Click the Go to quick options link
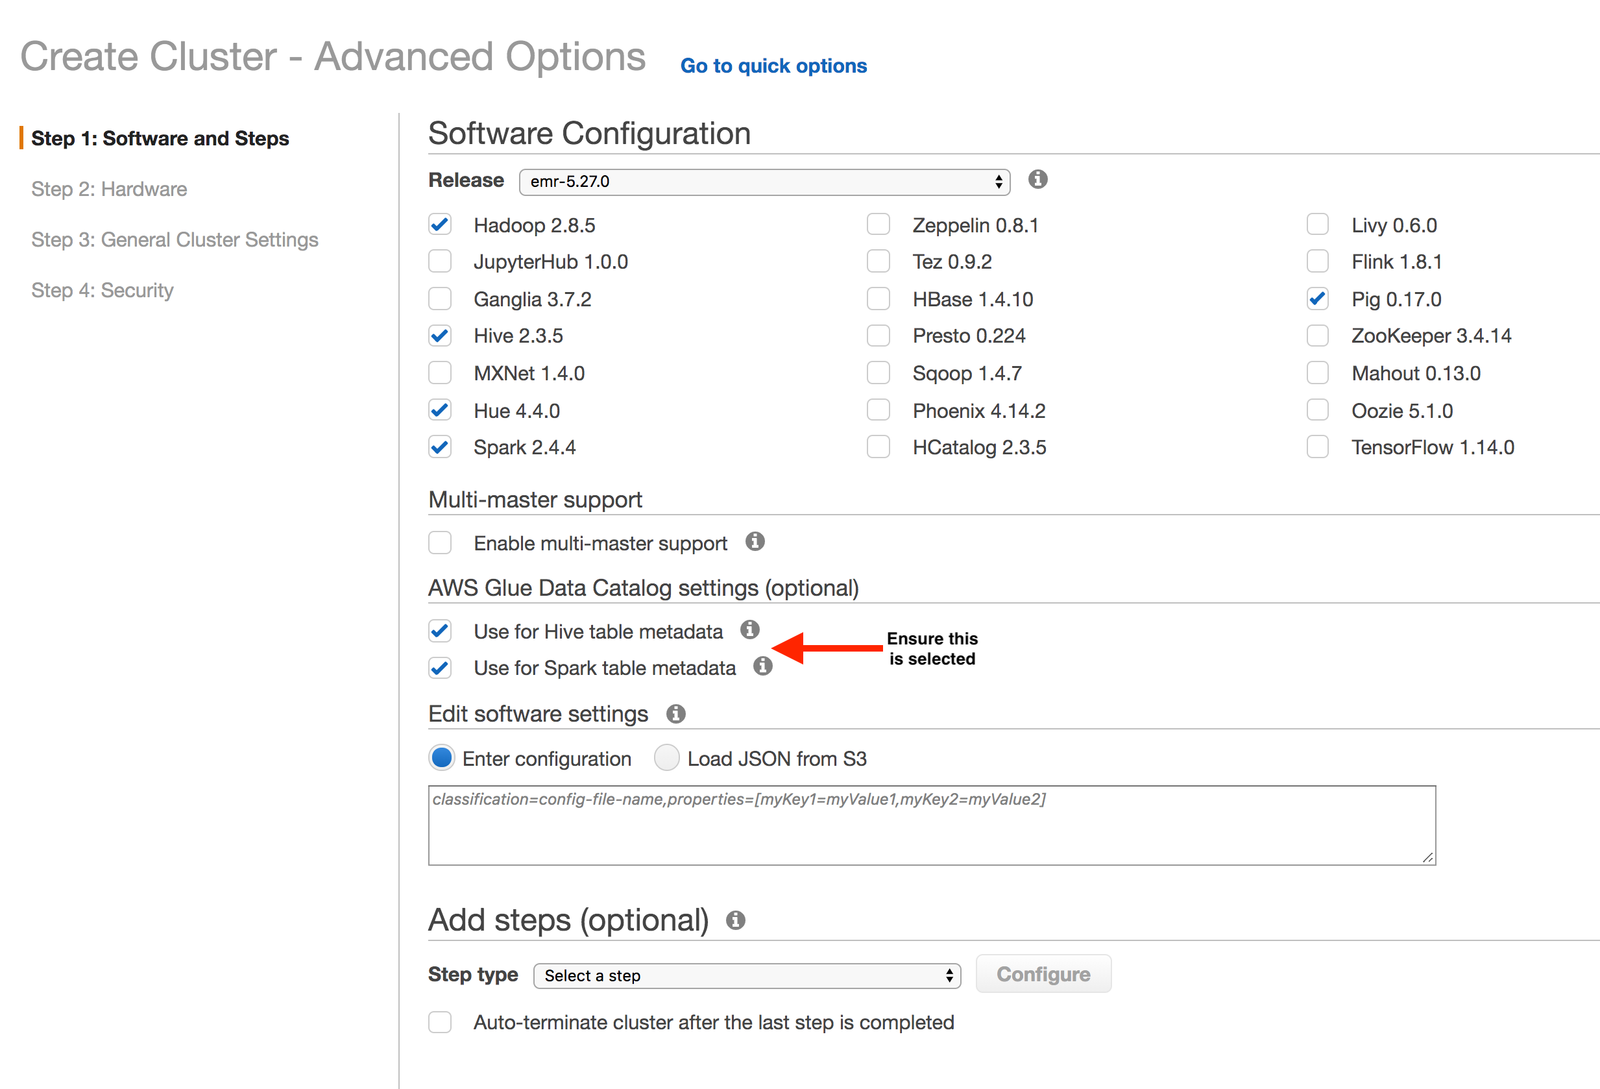 pyautogui.click(x=773, y=65)
